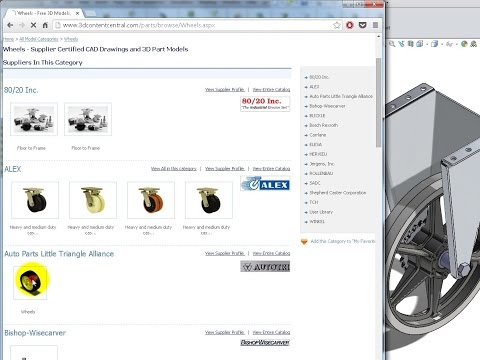Open ALEX cream-colored caster thumbnail
The height and width of the screenshot is (360, 480).
click(93, 200)
